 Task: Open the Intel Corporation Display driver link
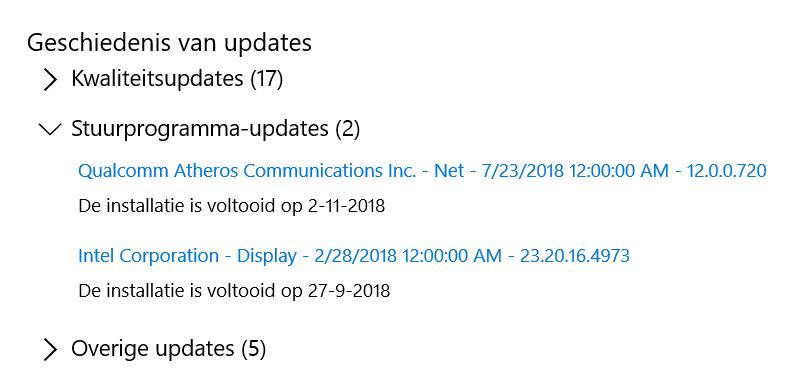(x=354, y=256)
